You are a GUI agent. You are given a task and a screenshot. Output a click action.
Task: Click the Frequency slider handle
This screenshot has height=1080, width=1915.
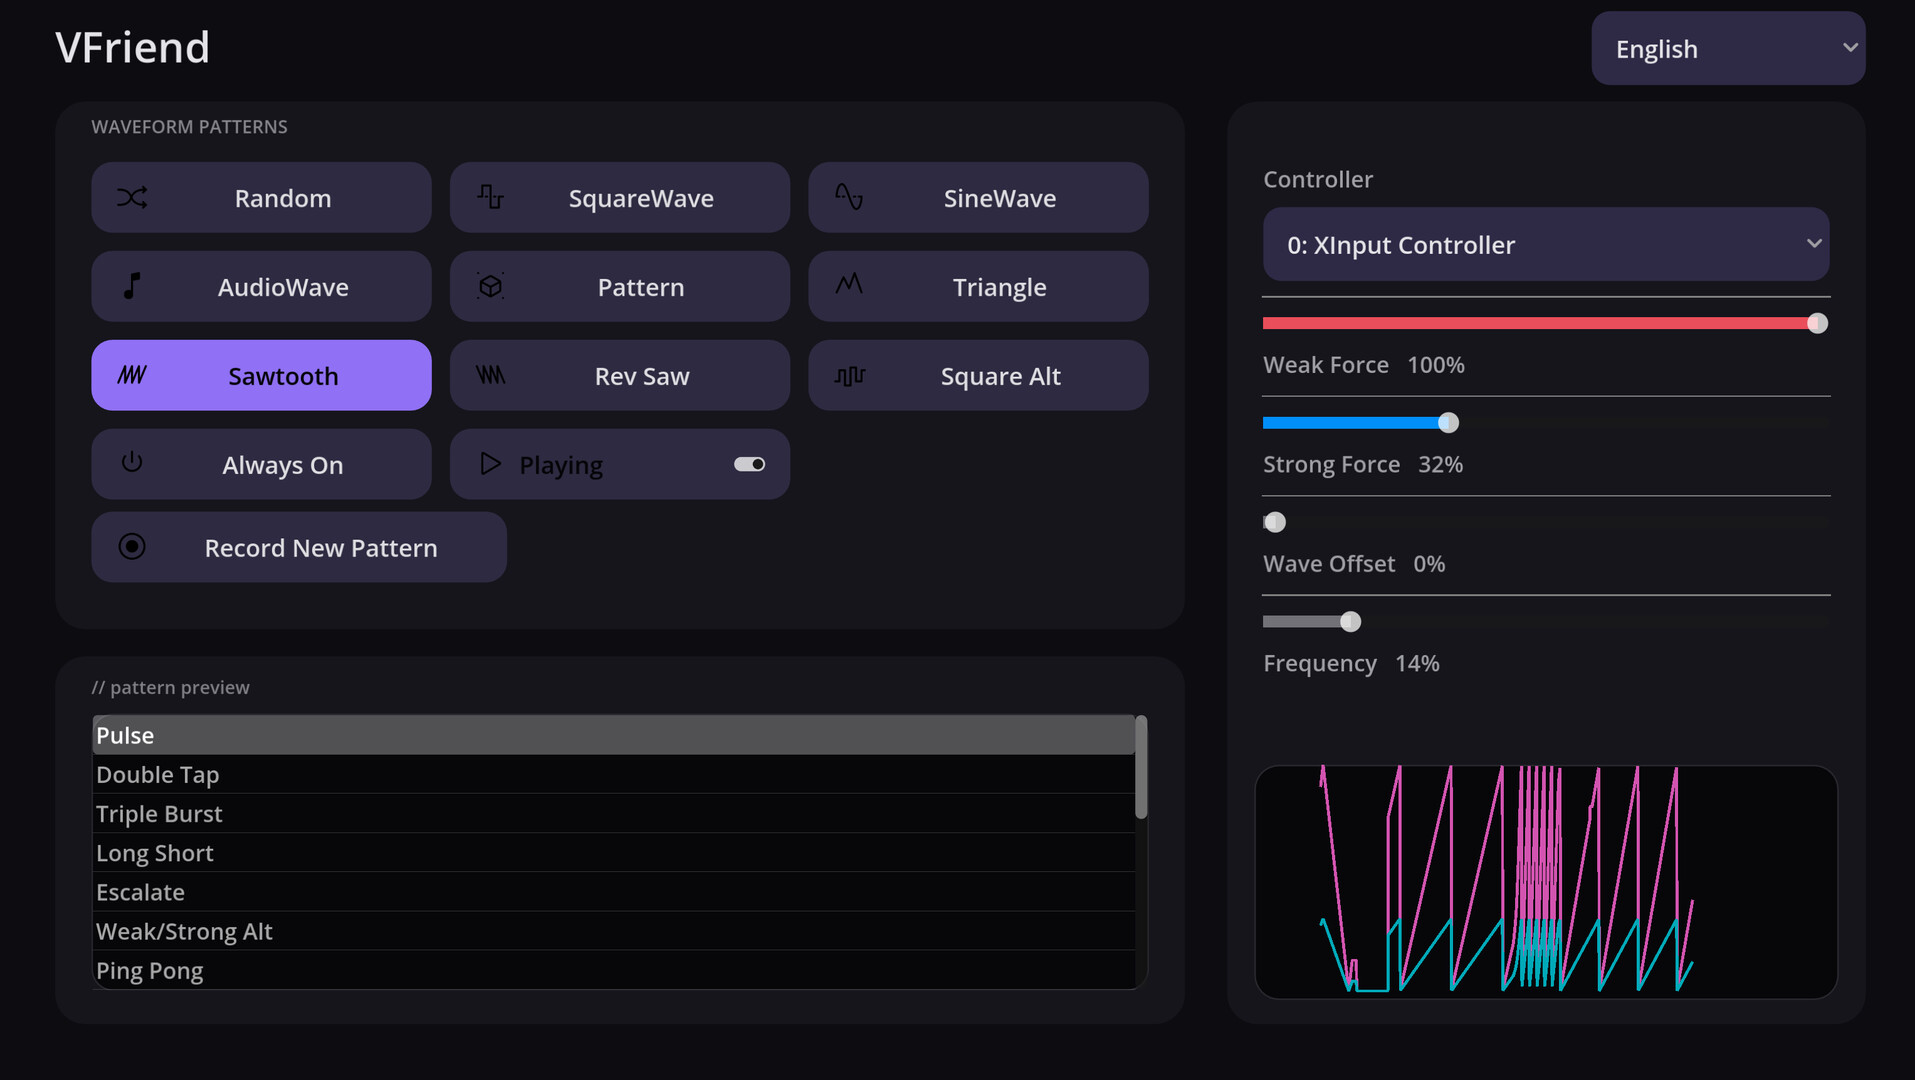click(1350, 622)
